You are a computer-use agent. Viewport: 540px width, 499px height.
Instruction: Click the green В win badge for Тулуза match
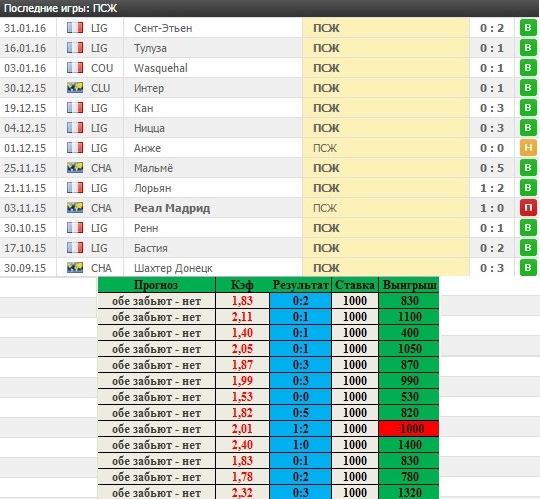[528, 48]
